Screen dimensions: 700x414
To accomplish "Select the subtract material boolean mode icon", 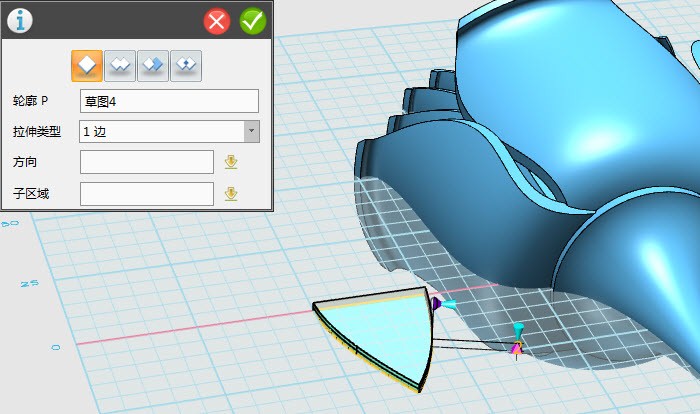I will [x=153, y=65].
